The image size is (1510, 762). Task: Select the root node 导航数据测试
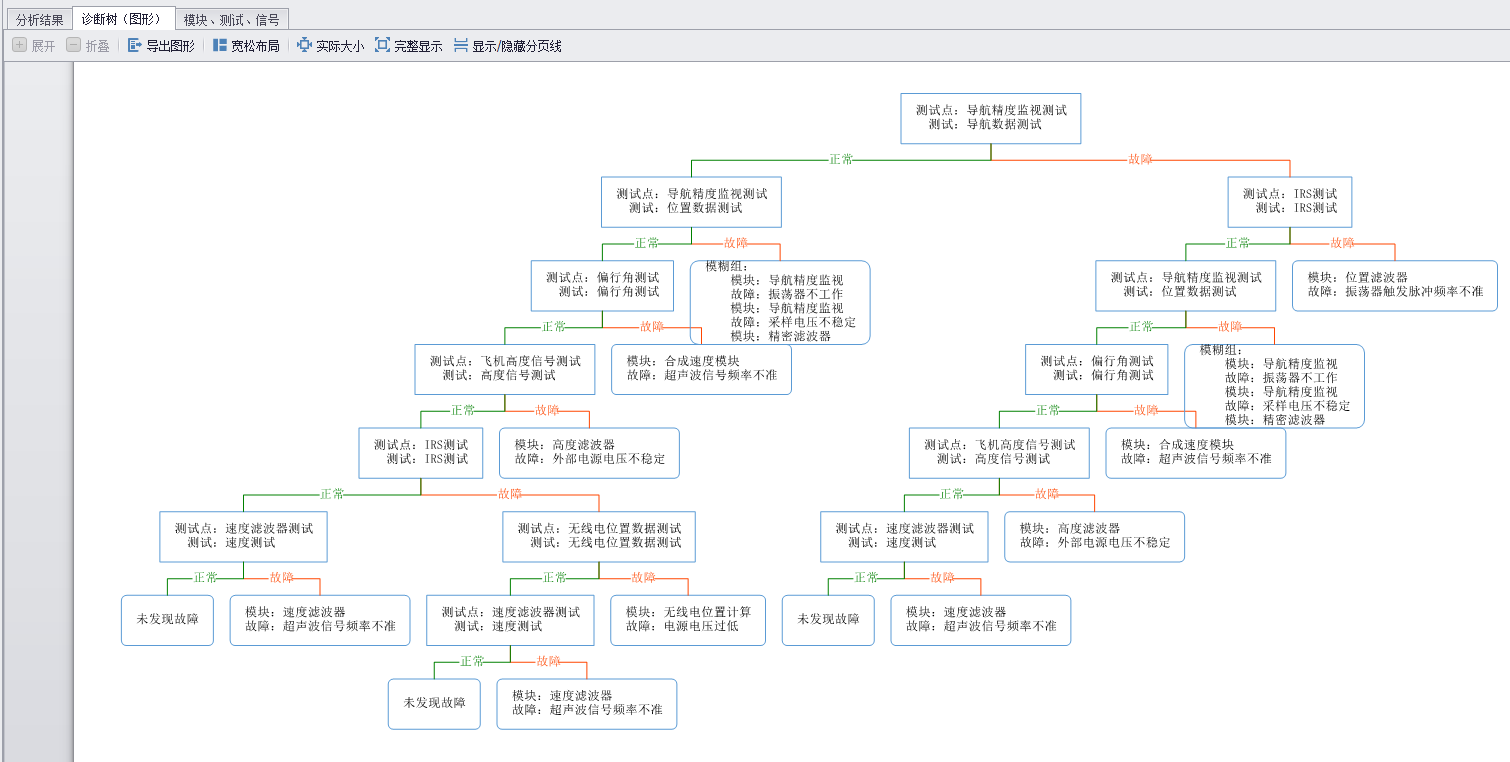coord(991,118)
